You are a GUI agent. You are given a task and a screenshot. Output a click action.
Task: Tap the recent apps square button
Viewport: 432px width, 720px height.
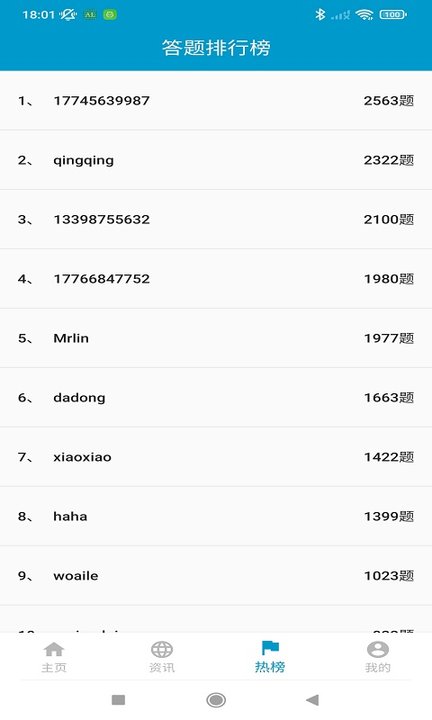[118, 700]
